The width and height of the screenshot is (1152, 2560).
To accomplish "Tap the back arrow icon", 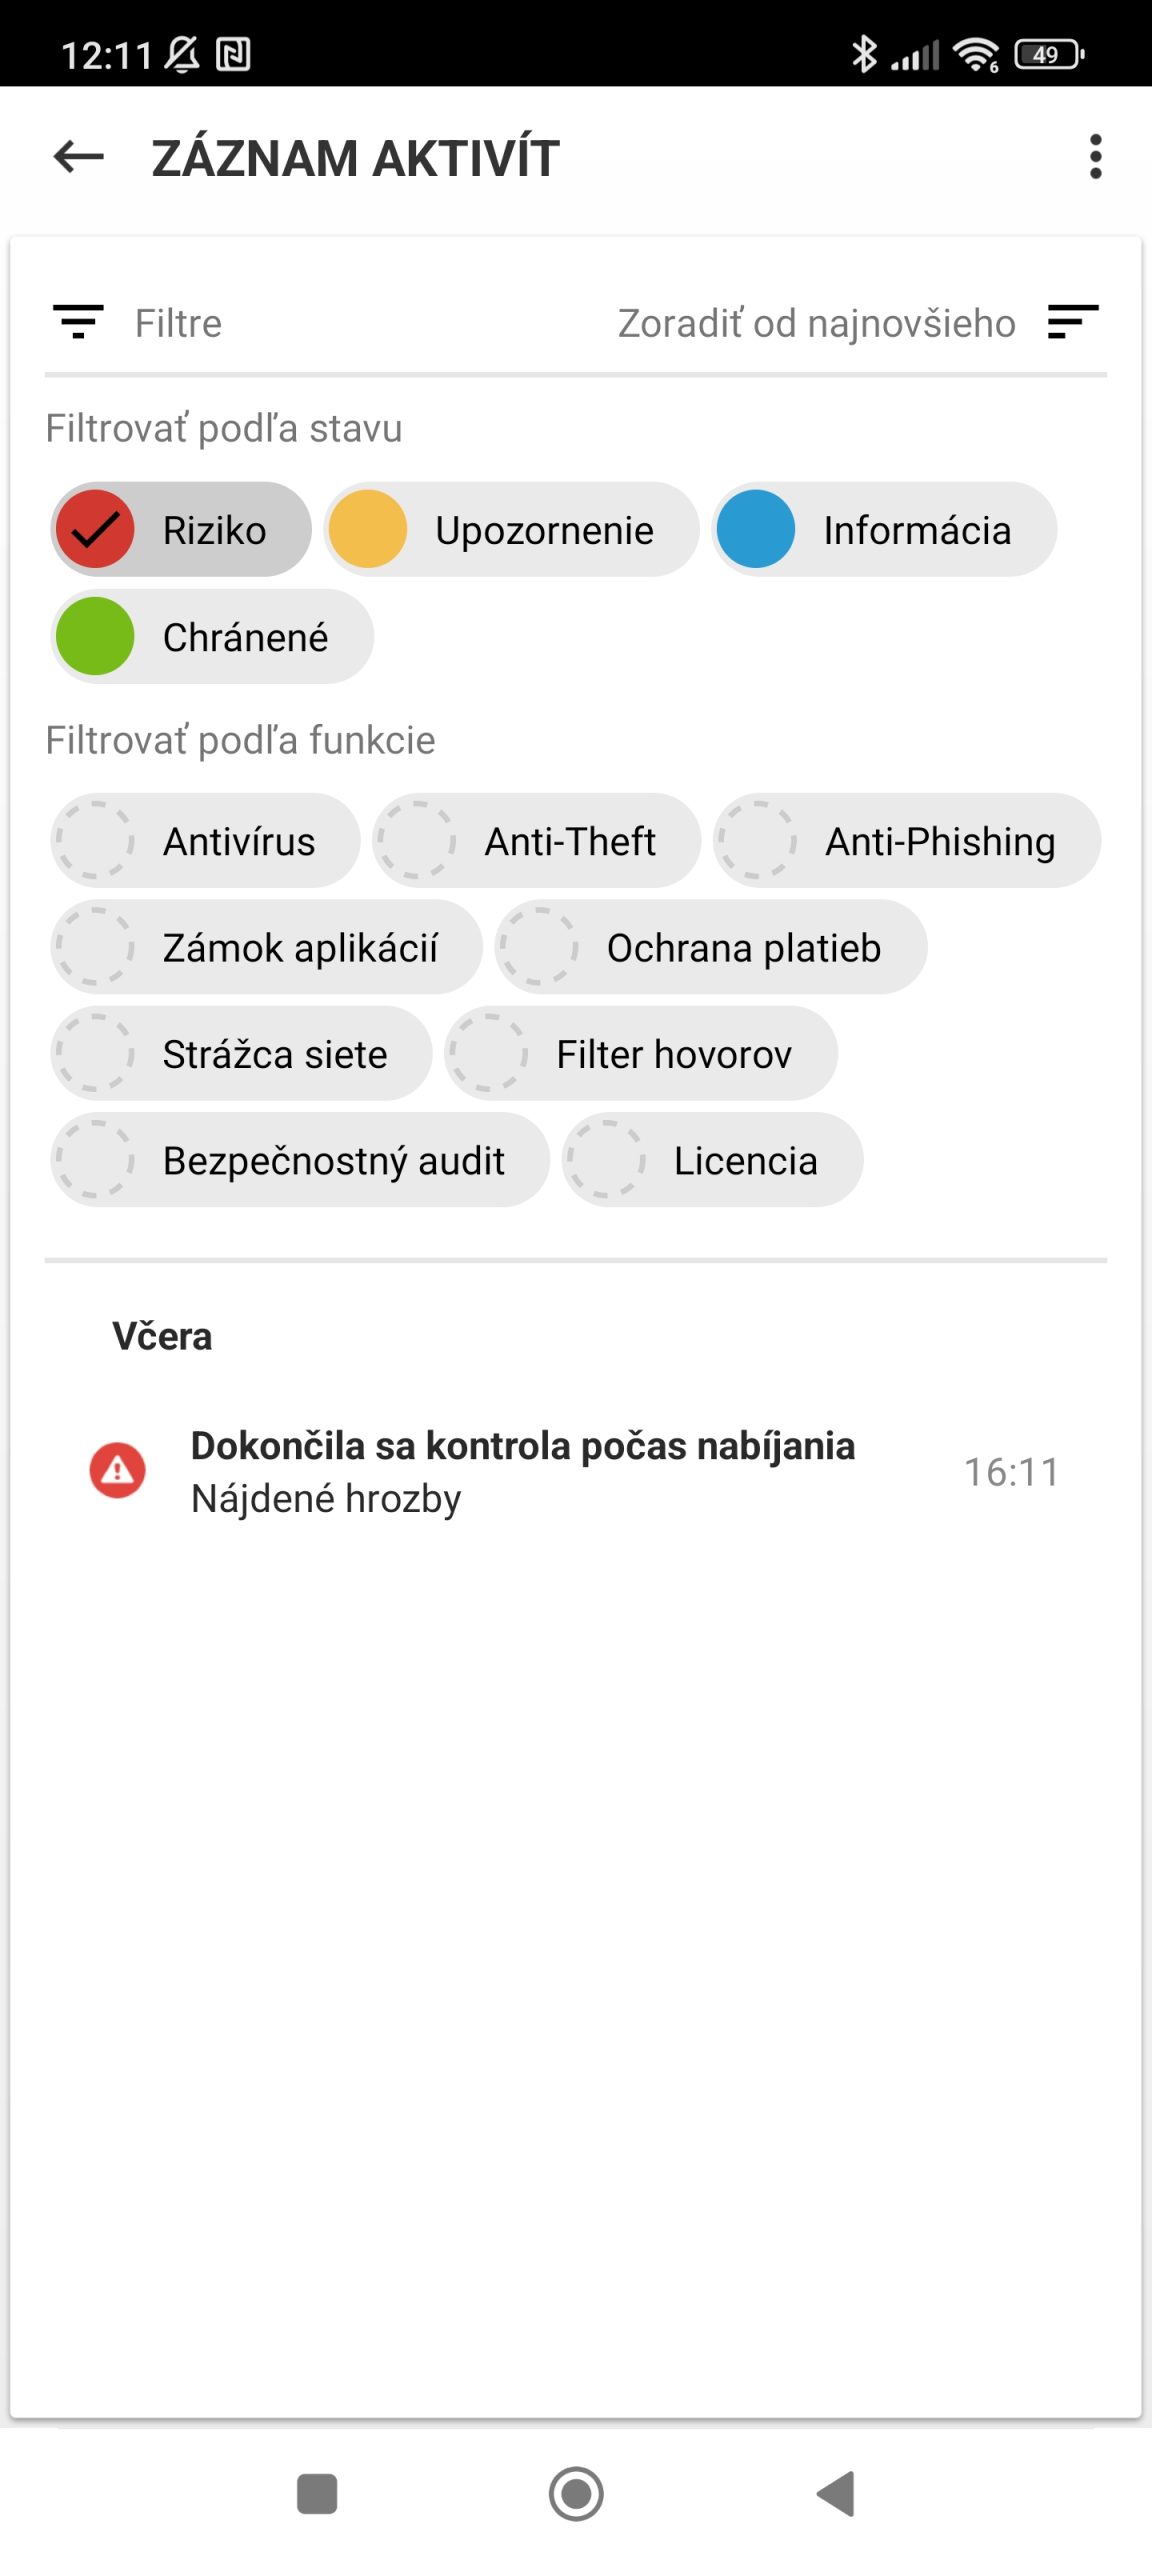I will [x=79, y=157].
